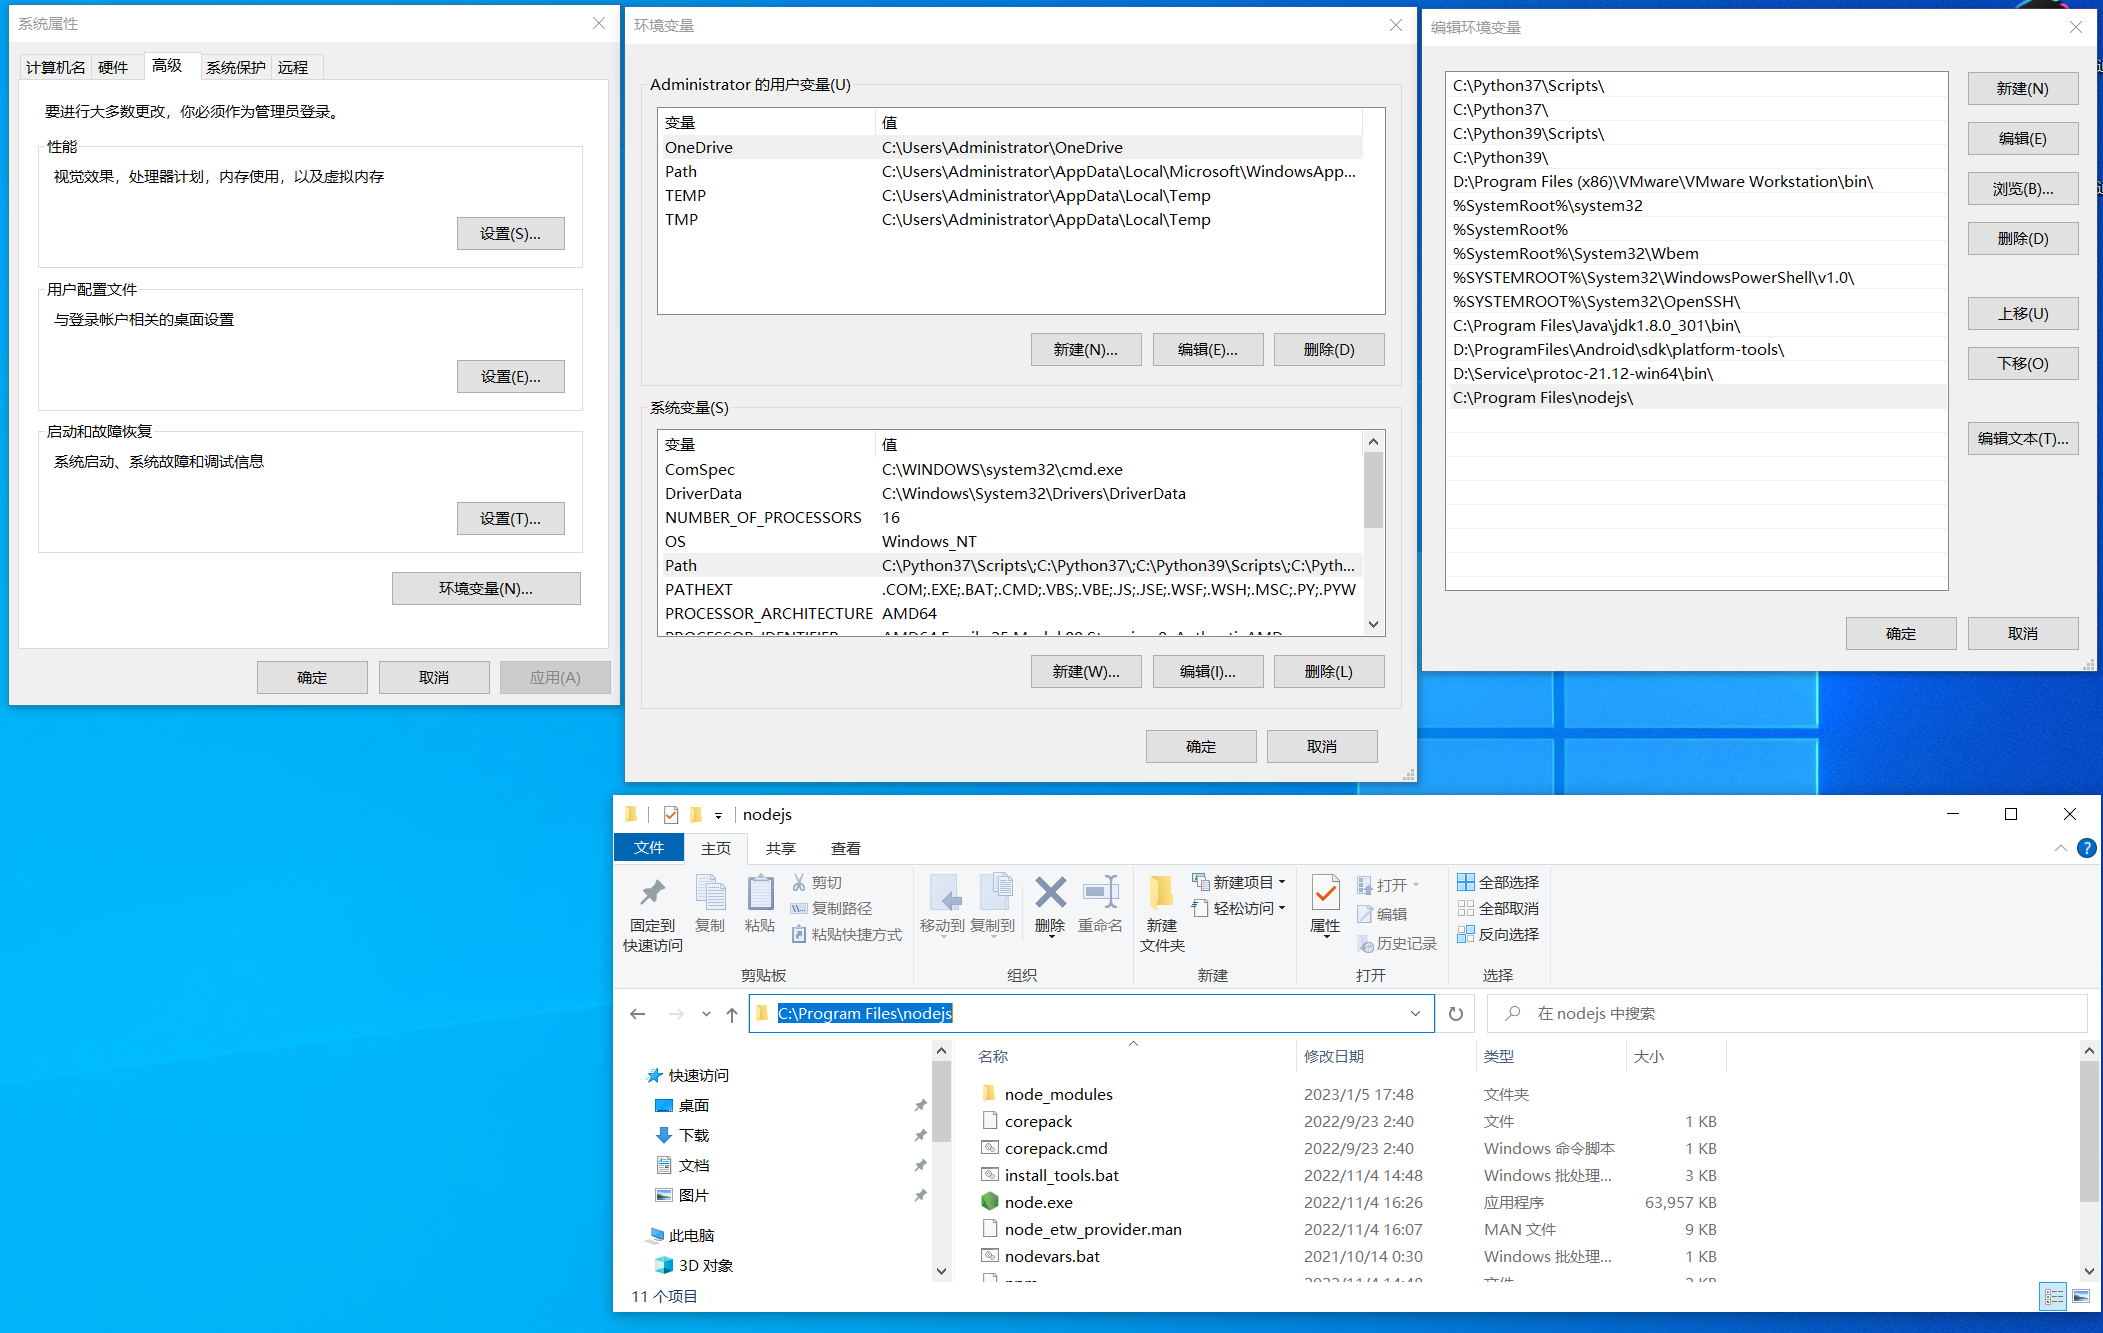Click Move Up button in path editor
Viewport: 2103px width, 1333px height.
tap(2023, 313)
